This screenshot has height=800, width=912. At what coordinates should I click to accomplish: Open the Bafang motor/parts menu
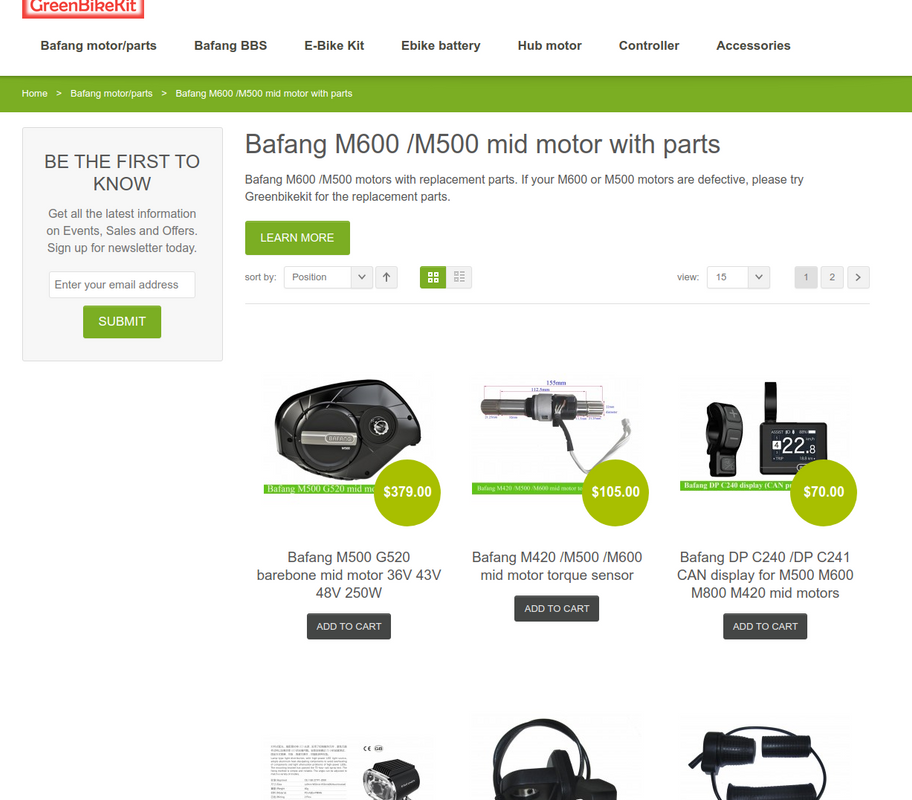(x=98, y=45)
